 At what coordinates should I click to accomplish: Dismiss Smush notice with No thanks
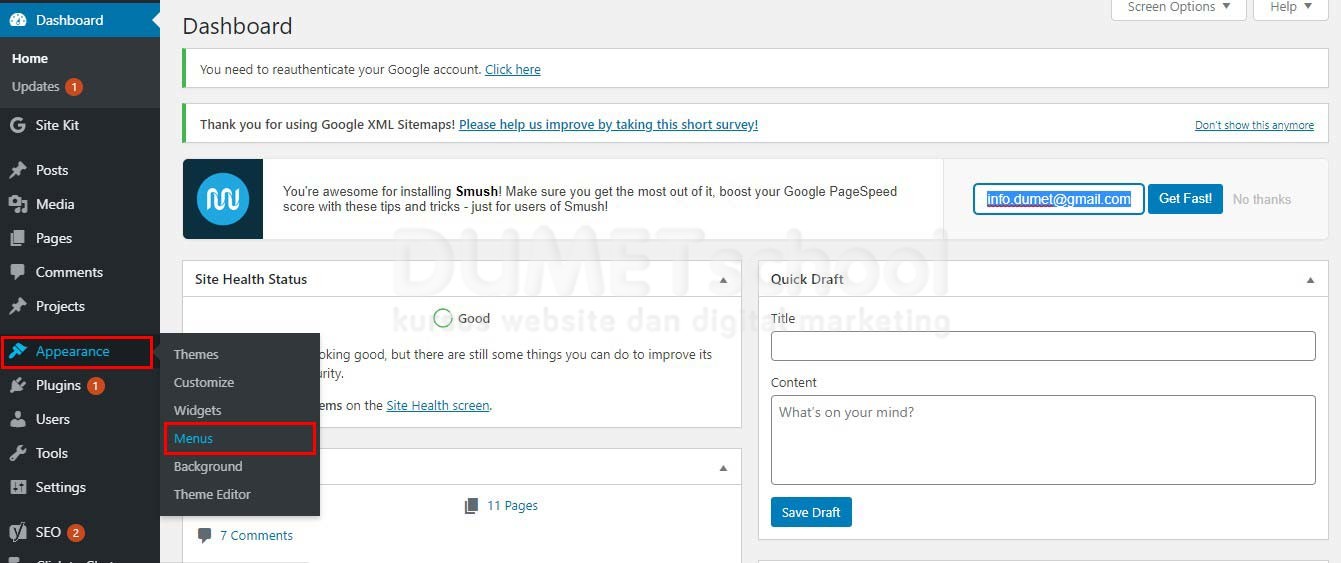1262,199
